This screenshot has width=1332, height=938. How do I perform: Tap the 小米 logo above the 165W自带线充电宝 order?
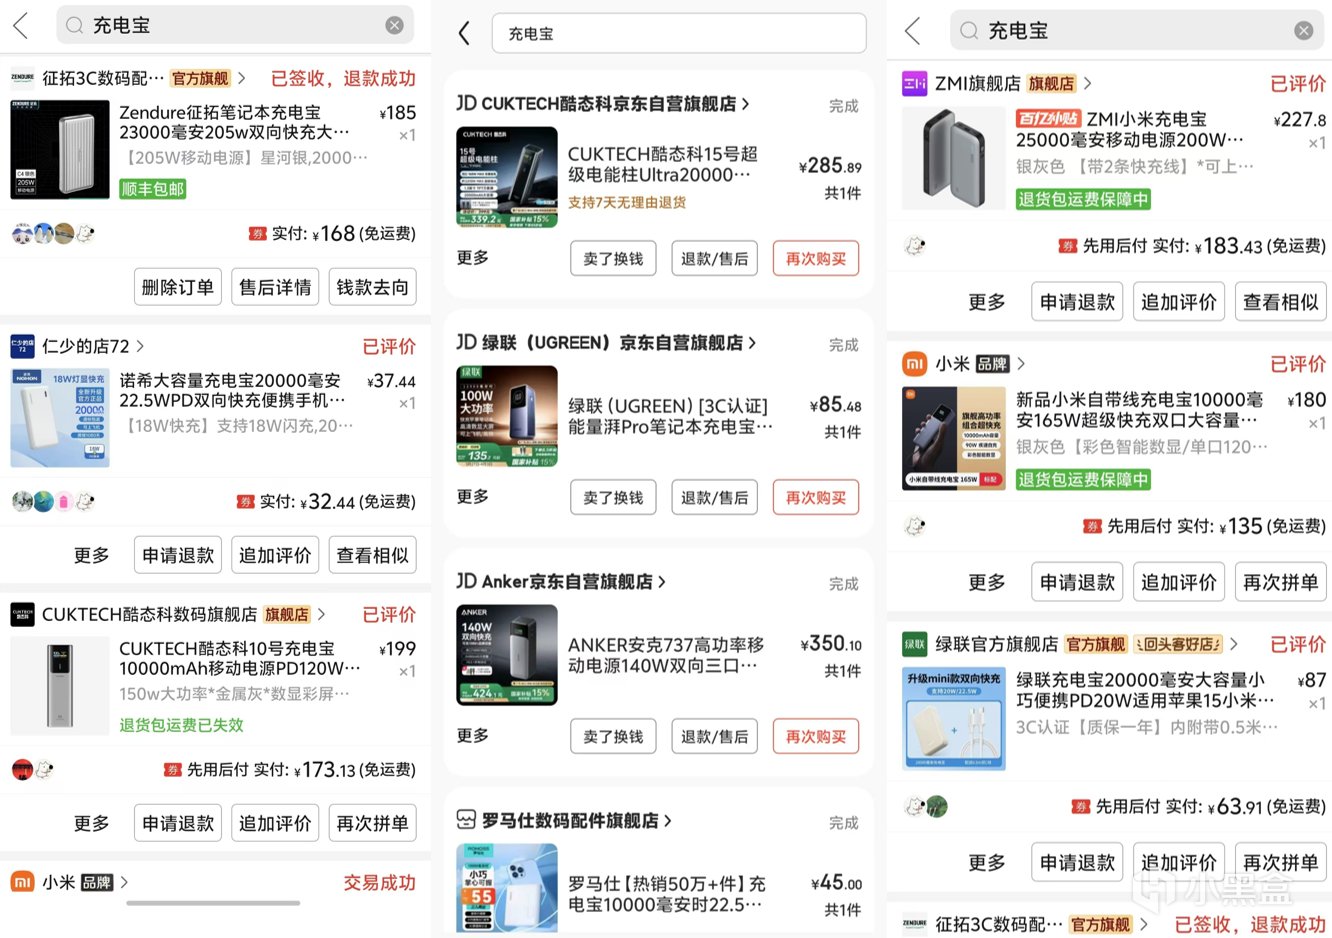click(914, 363)
